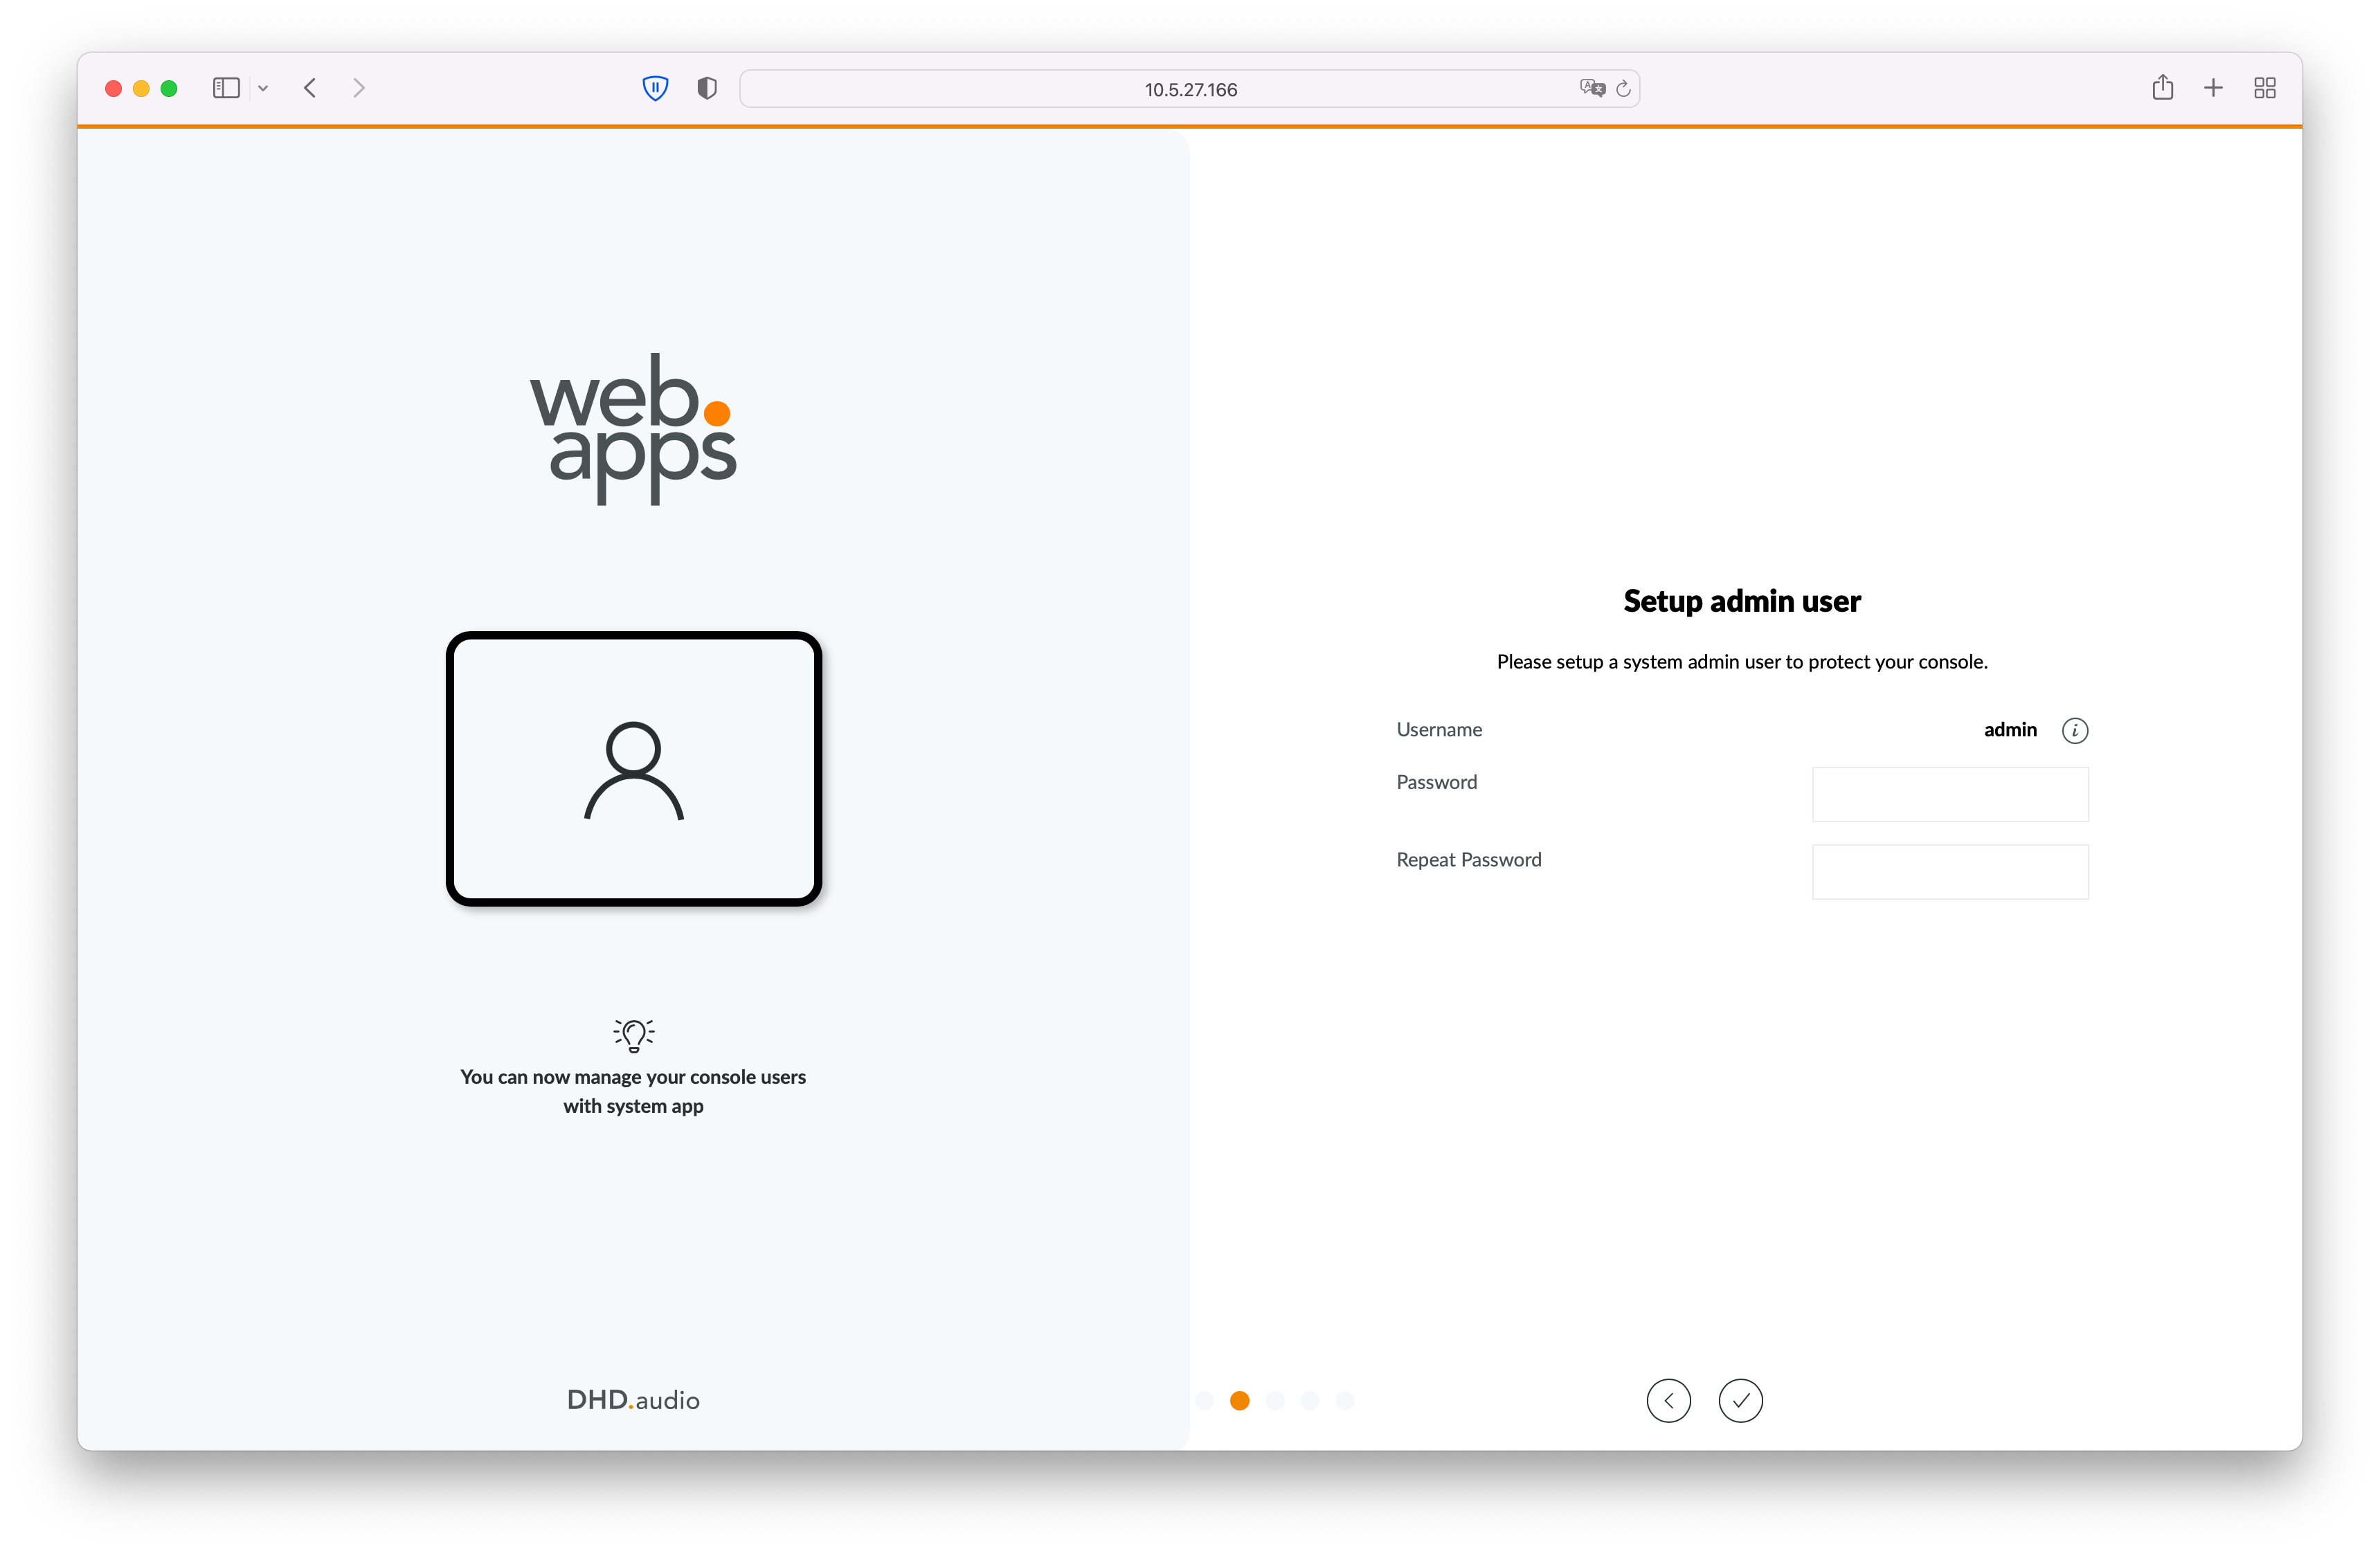Minimize the Safari window

[x=141, y=89]
